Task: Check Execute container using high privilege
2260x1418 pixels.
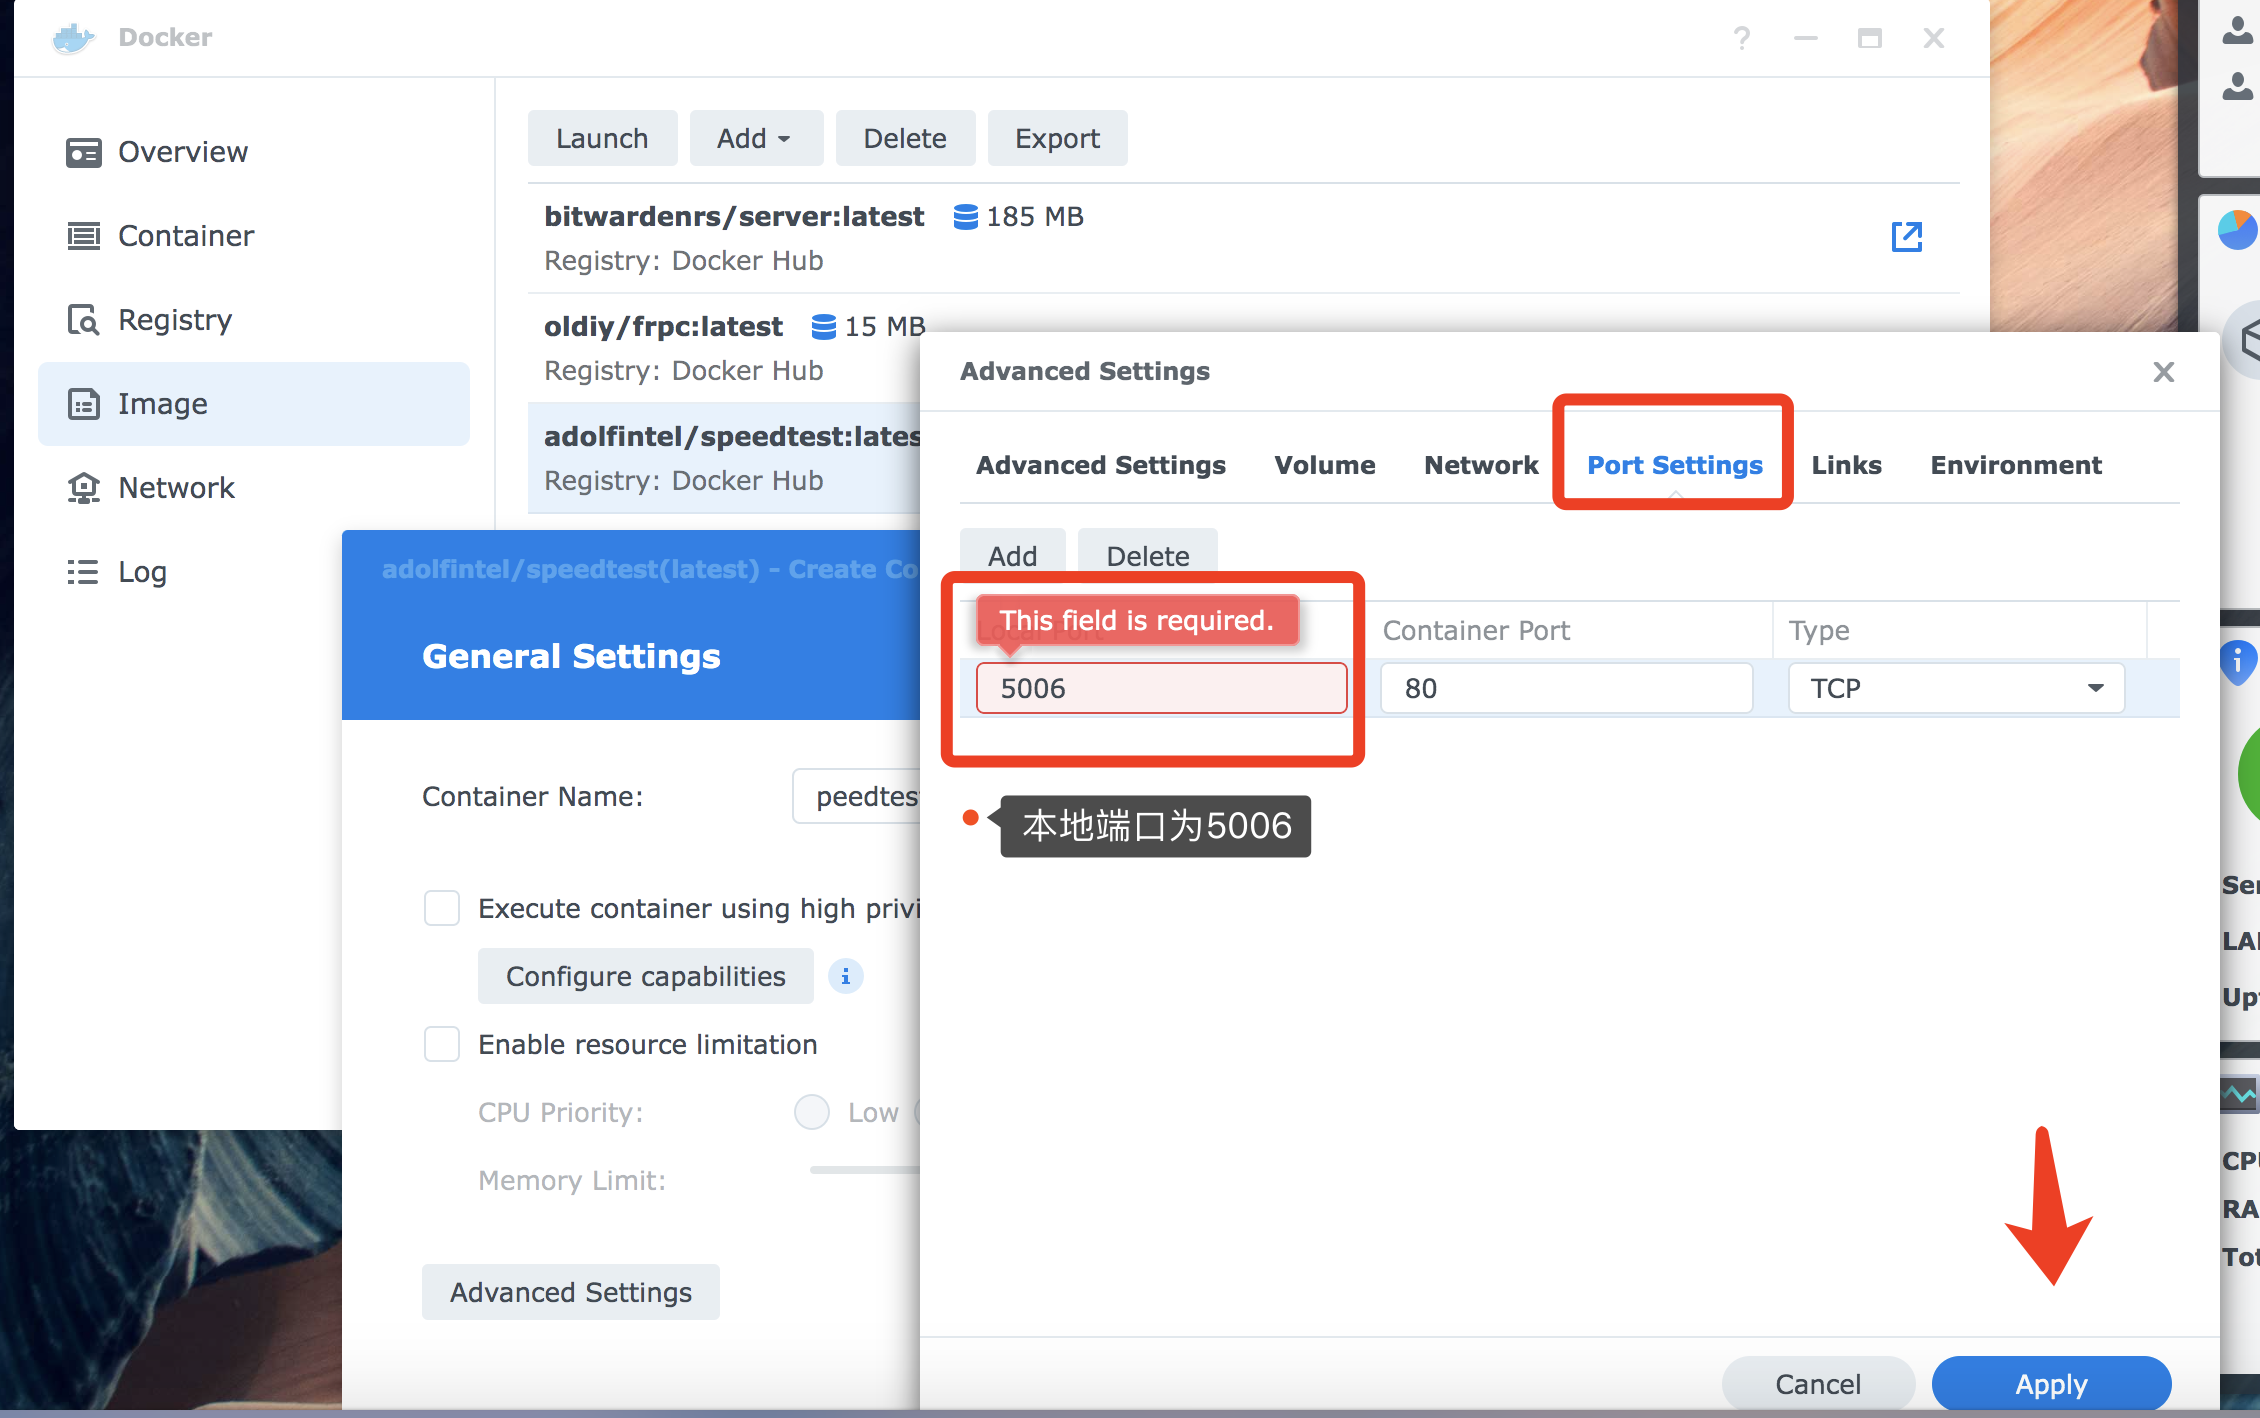Action: [x=441, y=908]
